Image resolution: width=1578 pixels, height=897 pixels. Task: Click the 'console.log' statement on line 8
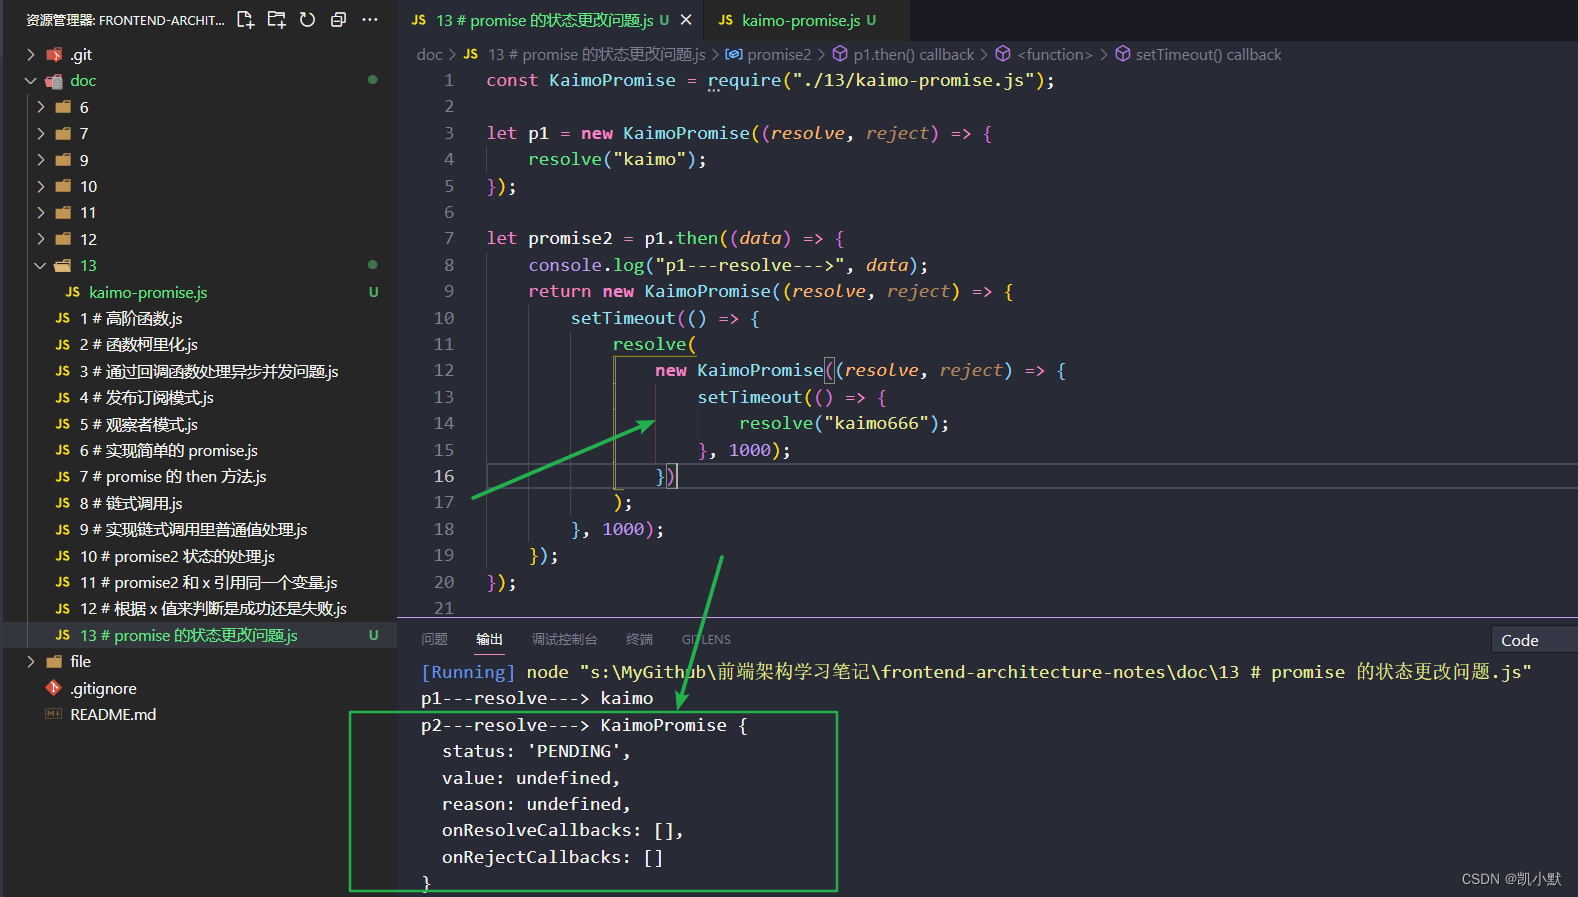click(x=728, y=265)
